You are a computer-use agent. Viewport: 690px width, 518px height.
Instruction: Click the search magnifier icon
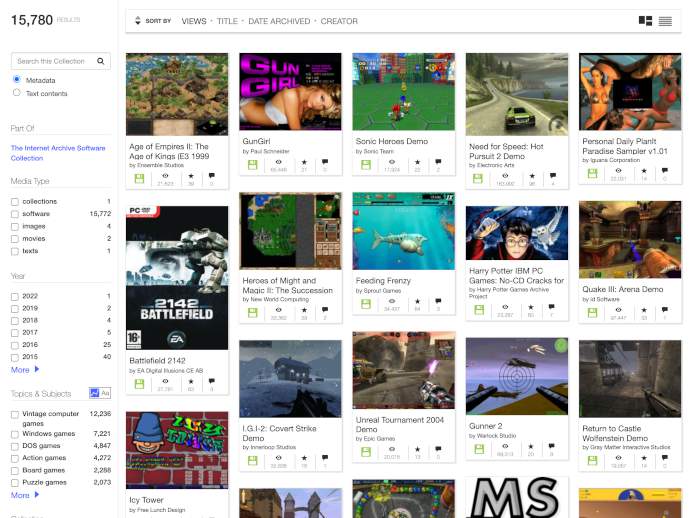[x=101, y=61]
